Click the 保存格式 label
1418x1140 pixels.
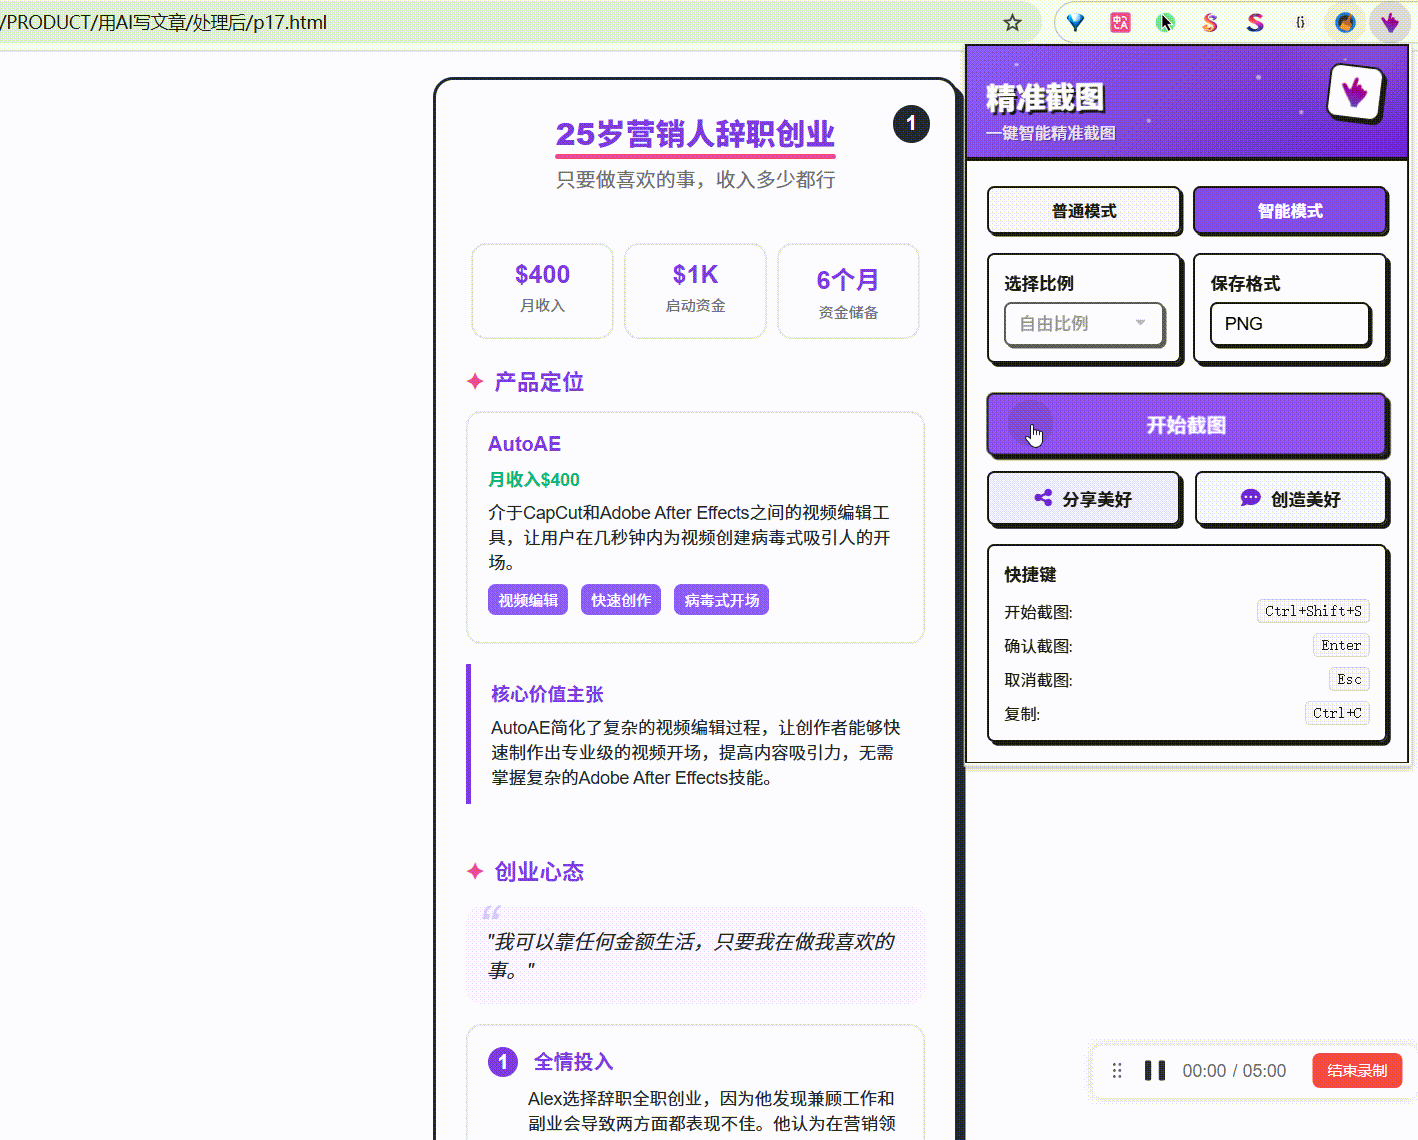[1245, 284]
